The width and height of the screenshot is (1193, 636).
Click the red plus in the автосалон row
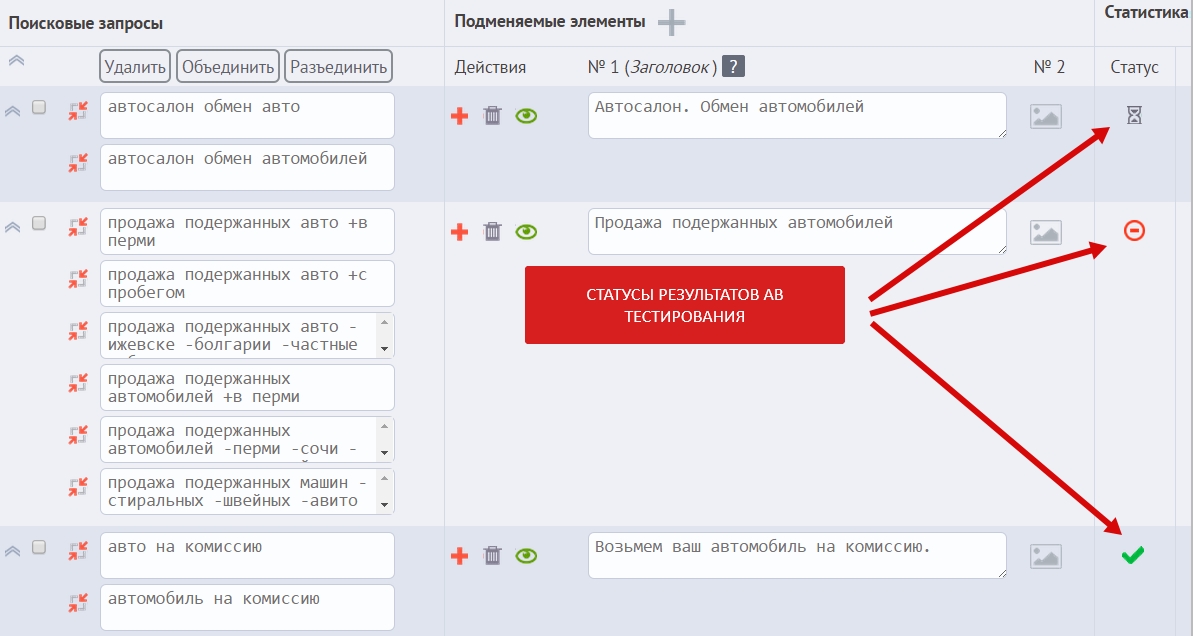click(x=460, y=116)
